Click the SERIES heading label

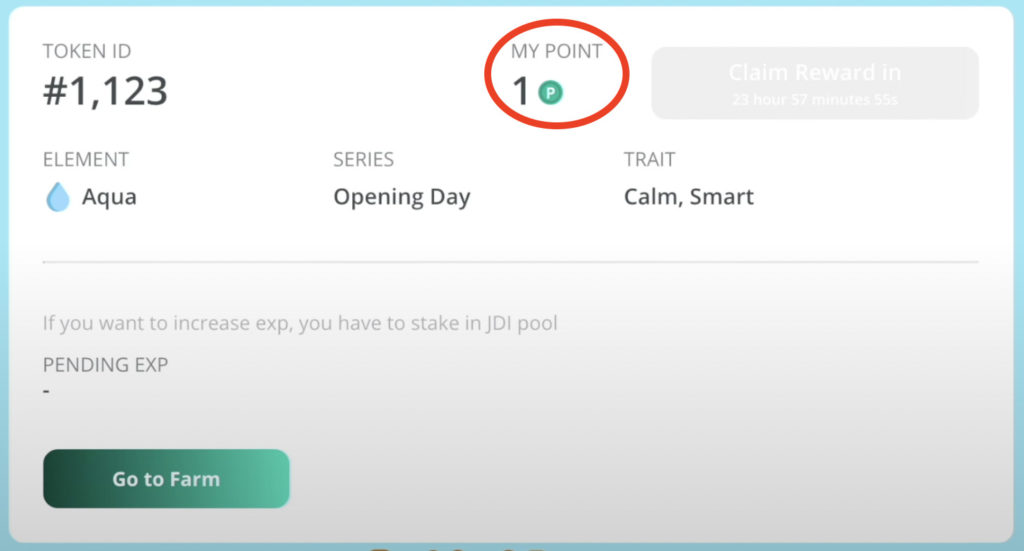pyautogui.click(x=364, y=159)
